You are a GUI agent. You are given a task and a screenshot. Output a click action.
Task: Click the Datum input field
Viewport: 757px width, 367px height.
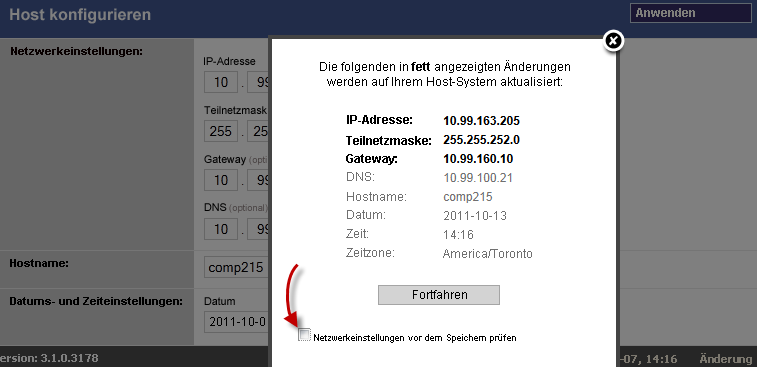click(x=237, y=321)
